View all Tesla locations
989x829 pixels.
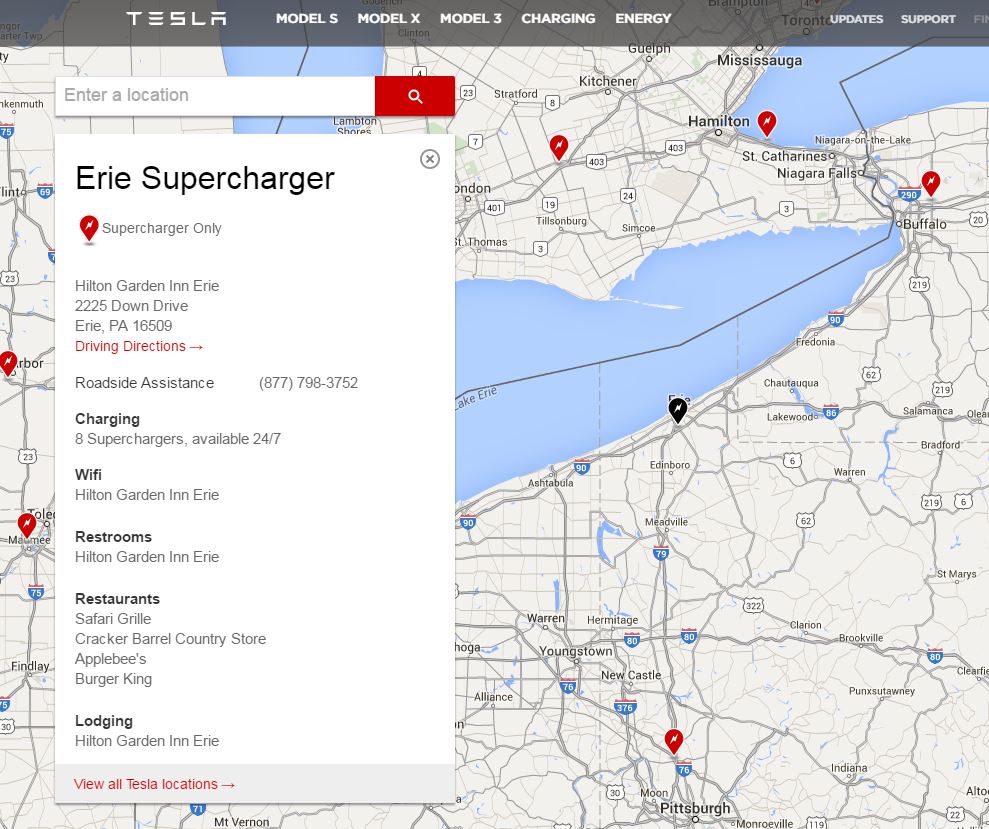coord(155,784)
